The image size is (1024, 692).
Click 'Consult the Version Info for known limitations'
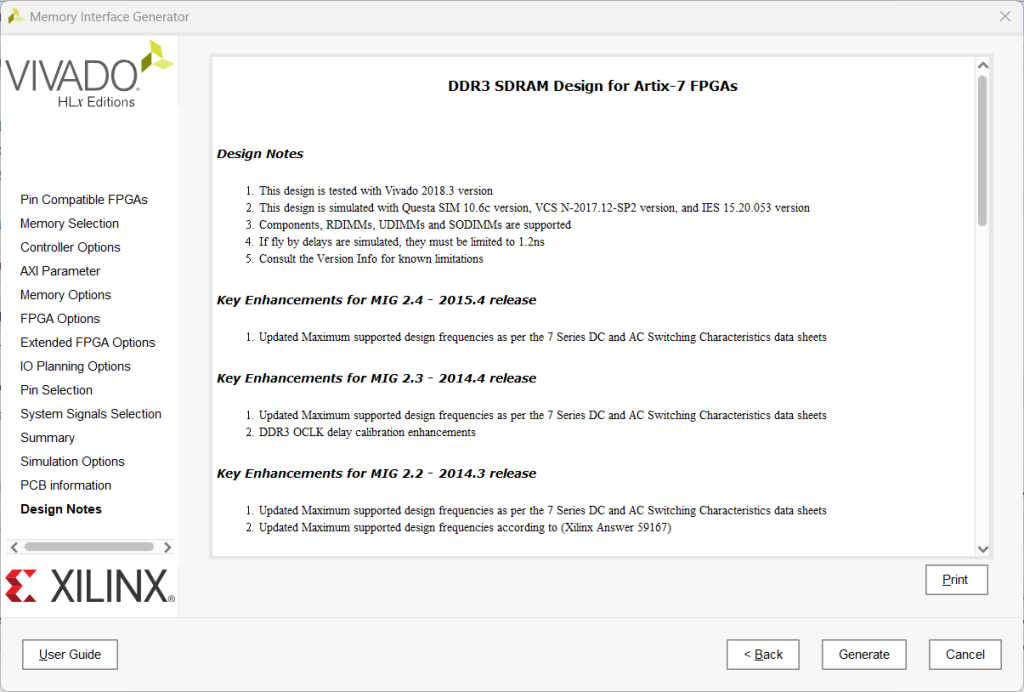click(371, 259)
